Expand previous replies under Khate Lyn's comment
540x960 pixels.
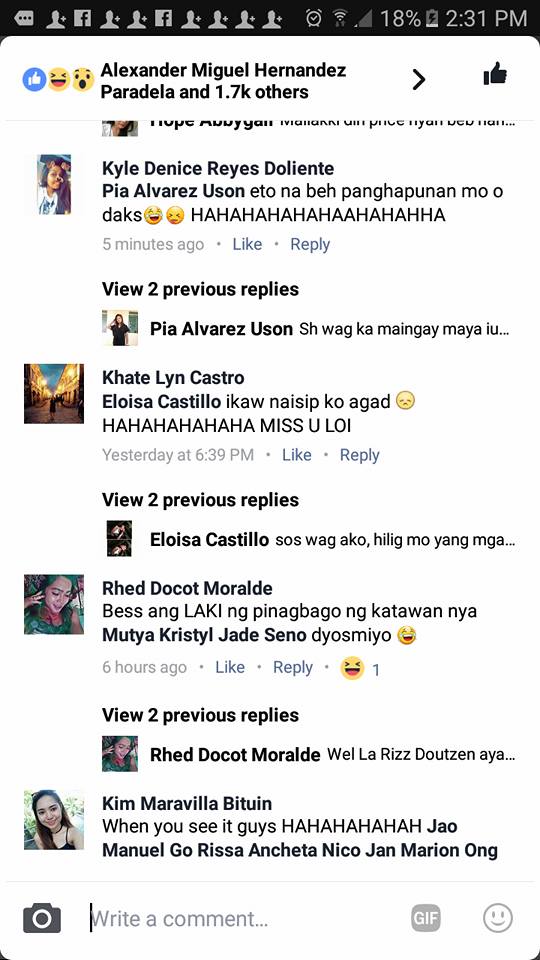200,500
